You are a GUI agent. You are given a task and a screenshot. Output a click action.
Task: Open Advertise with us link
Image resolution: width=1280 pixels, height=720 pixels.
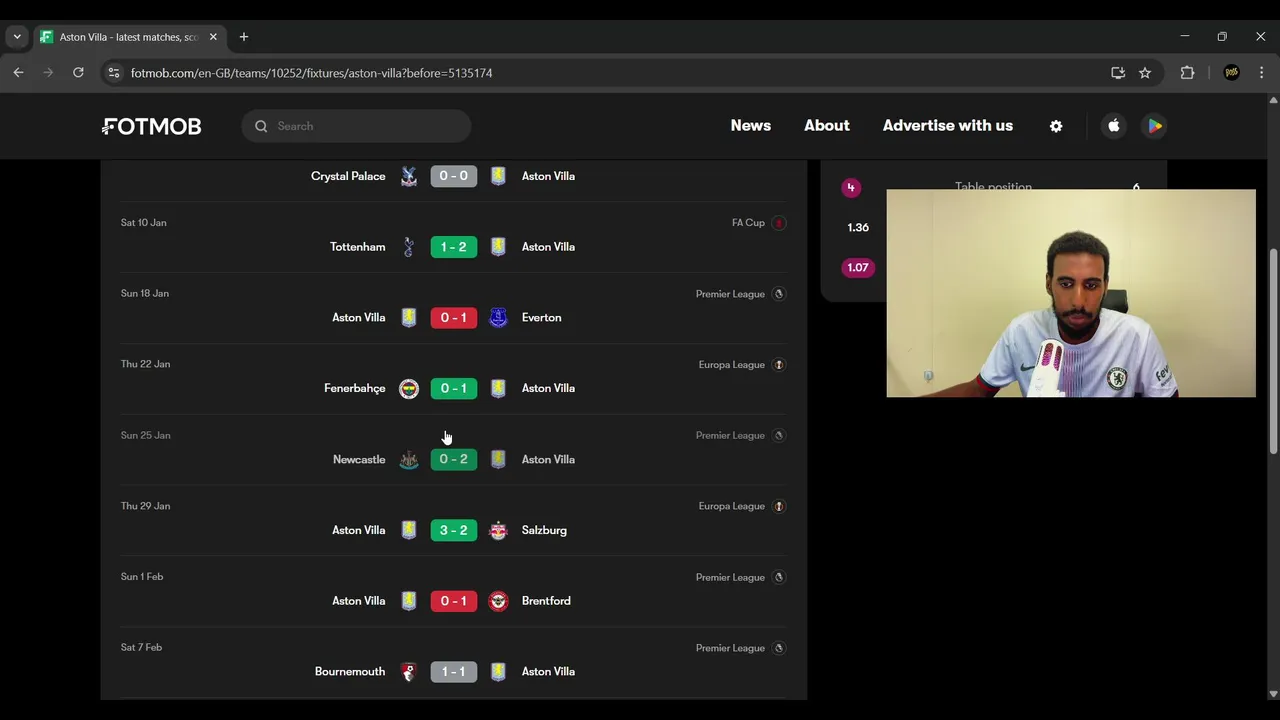[948, 126]
